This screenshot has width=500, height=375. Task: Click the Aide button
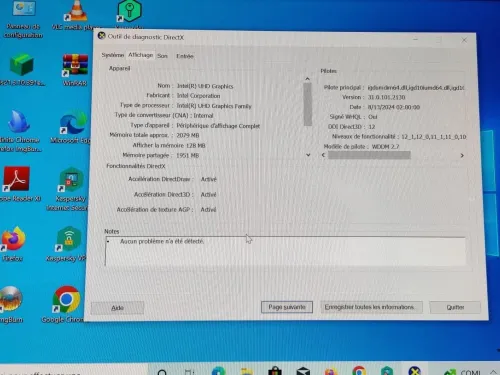click(x=117, y=308)
